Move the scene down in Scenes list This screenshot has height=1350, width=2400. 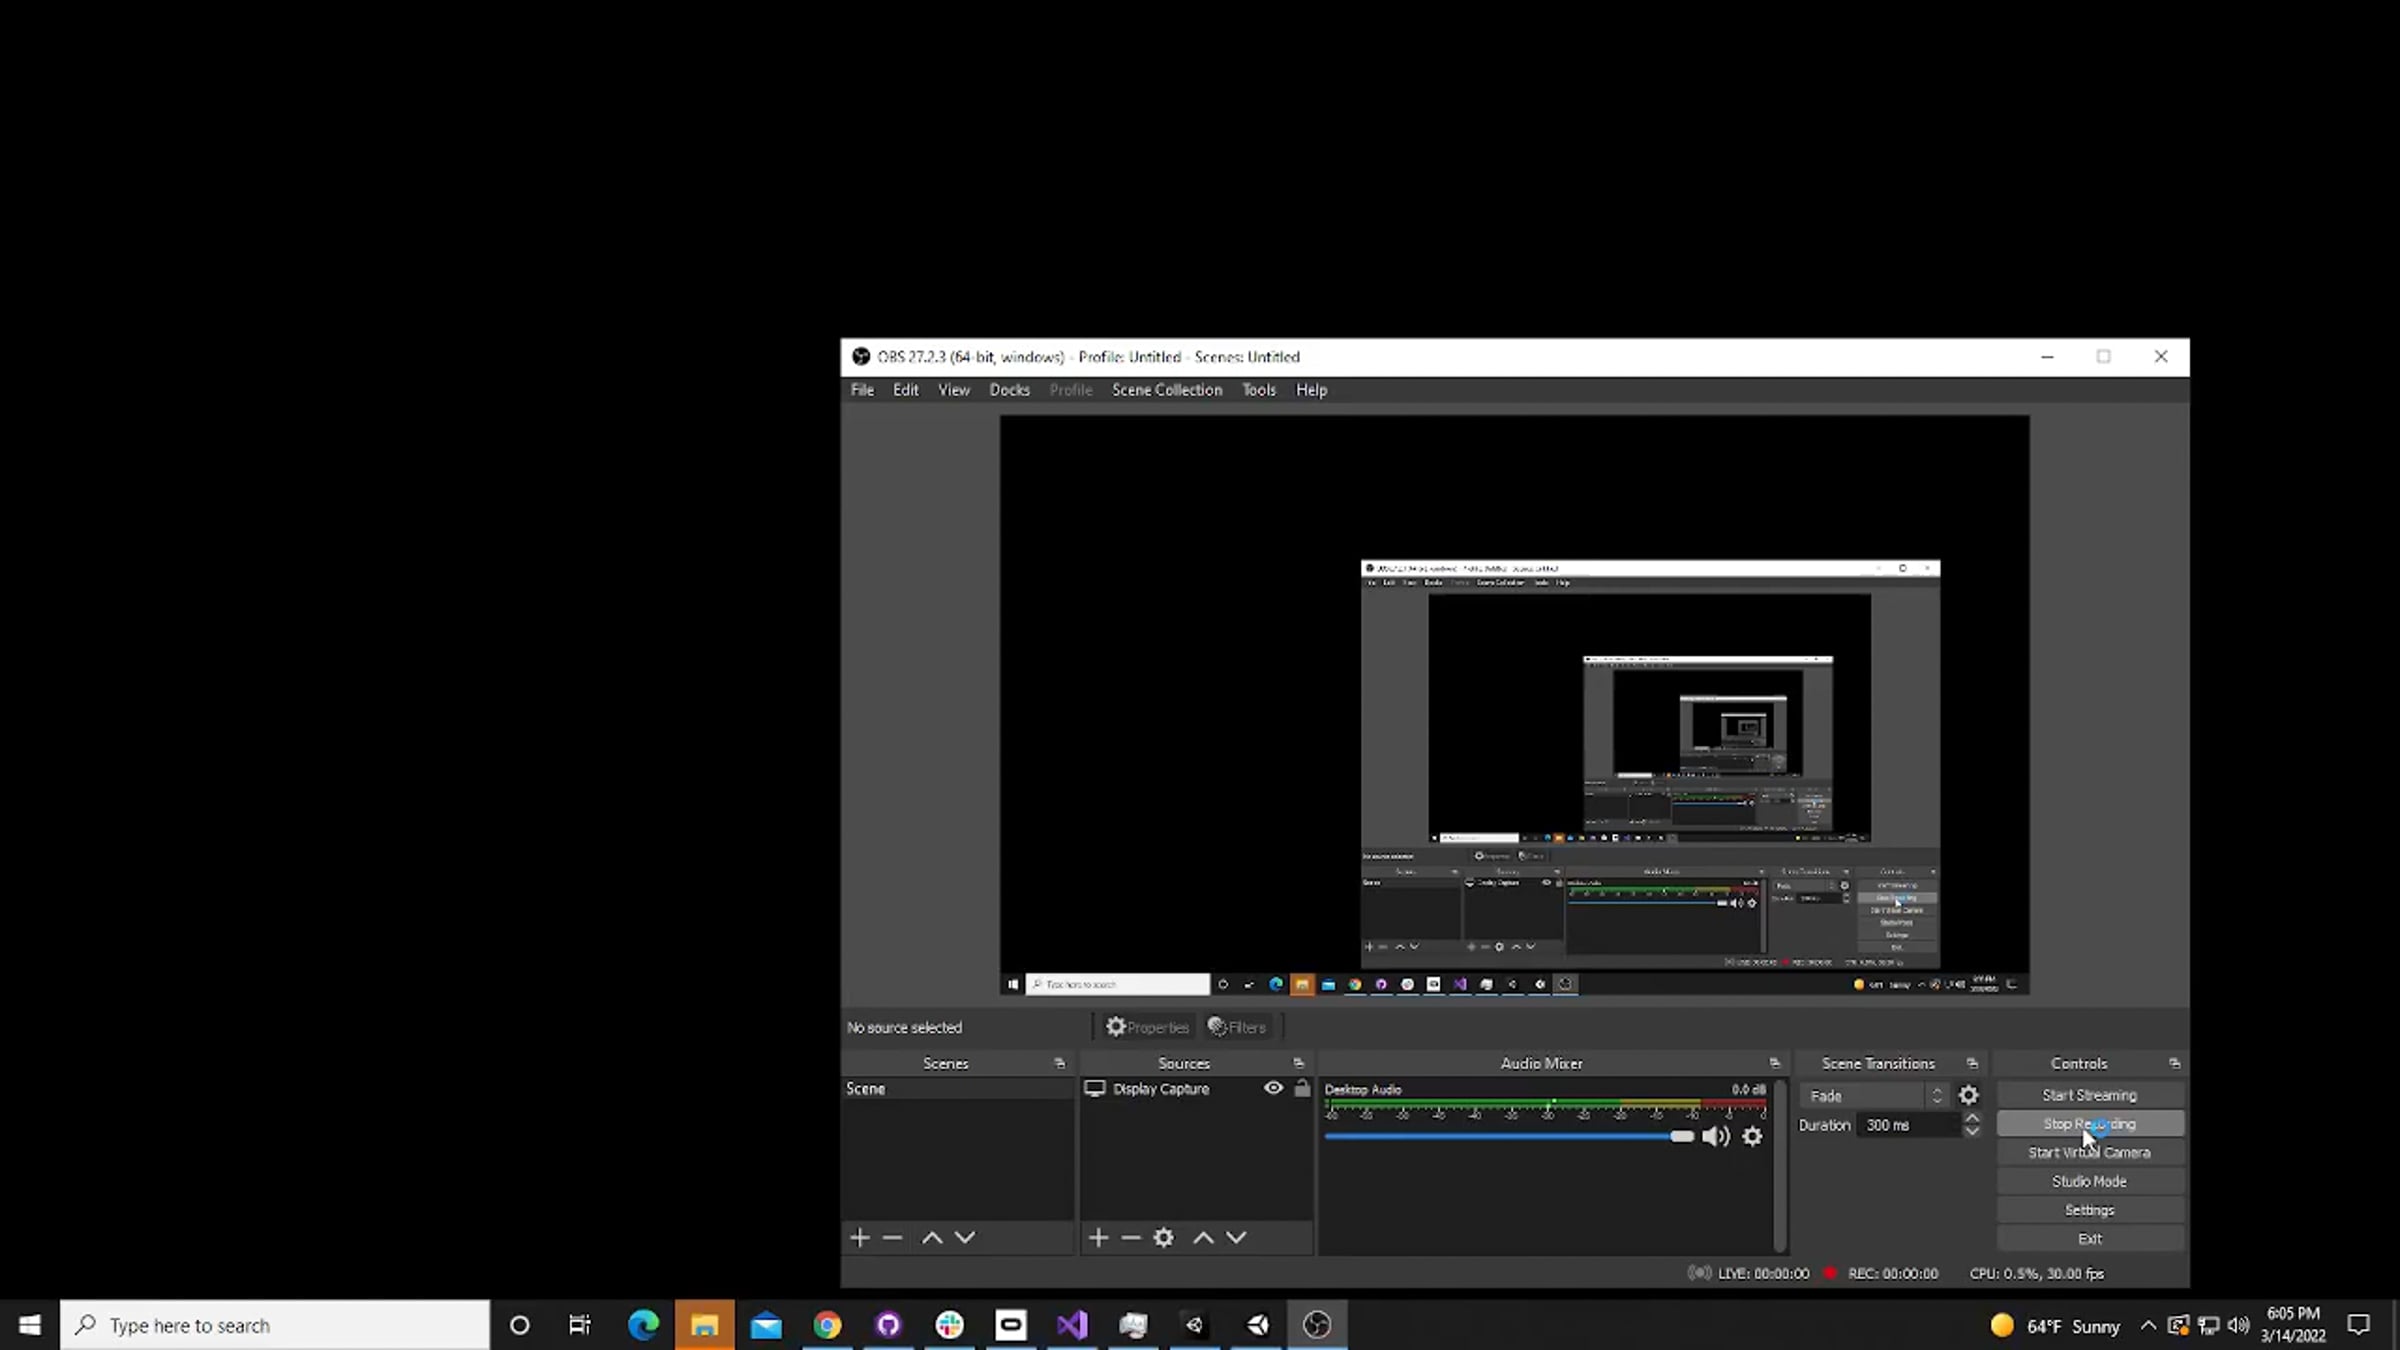tap(965, 1238)
